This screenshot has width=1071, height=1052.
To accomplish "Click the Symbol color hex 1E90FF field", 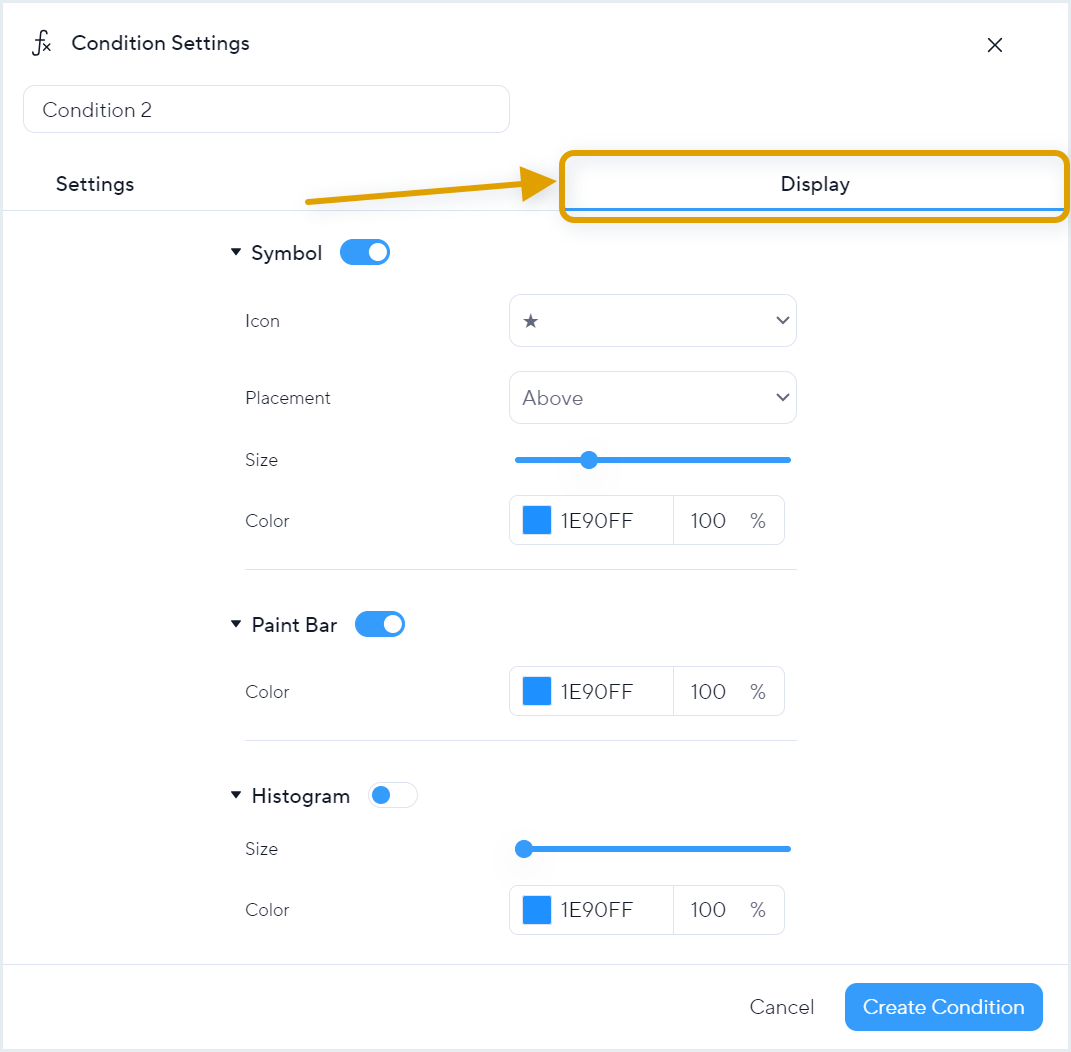I will click(x=597, y=521).
